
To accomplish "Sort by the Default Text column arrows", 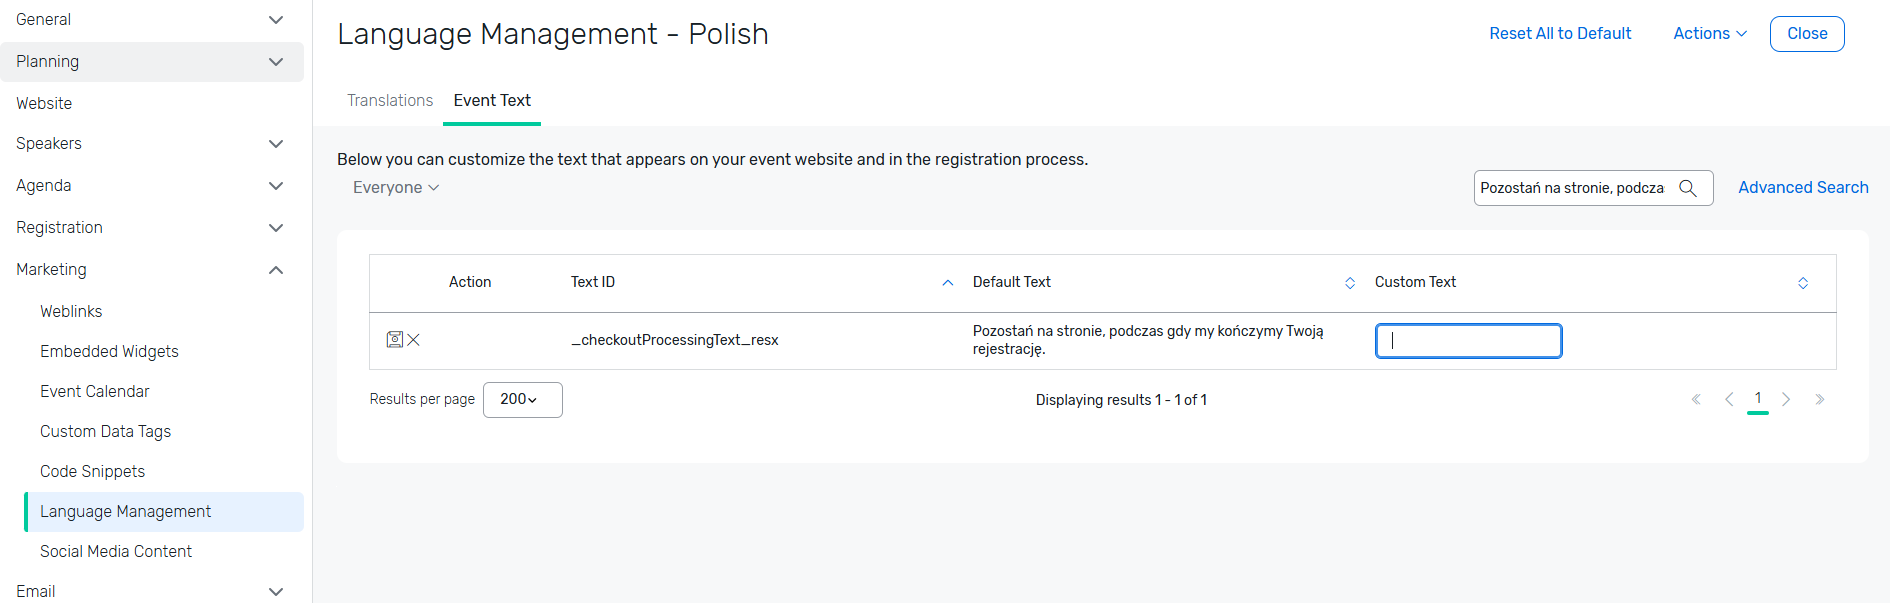I will tap(1350, 283).
